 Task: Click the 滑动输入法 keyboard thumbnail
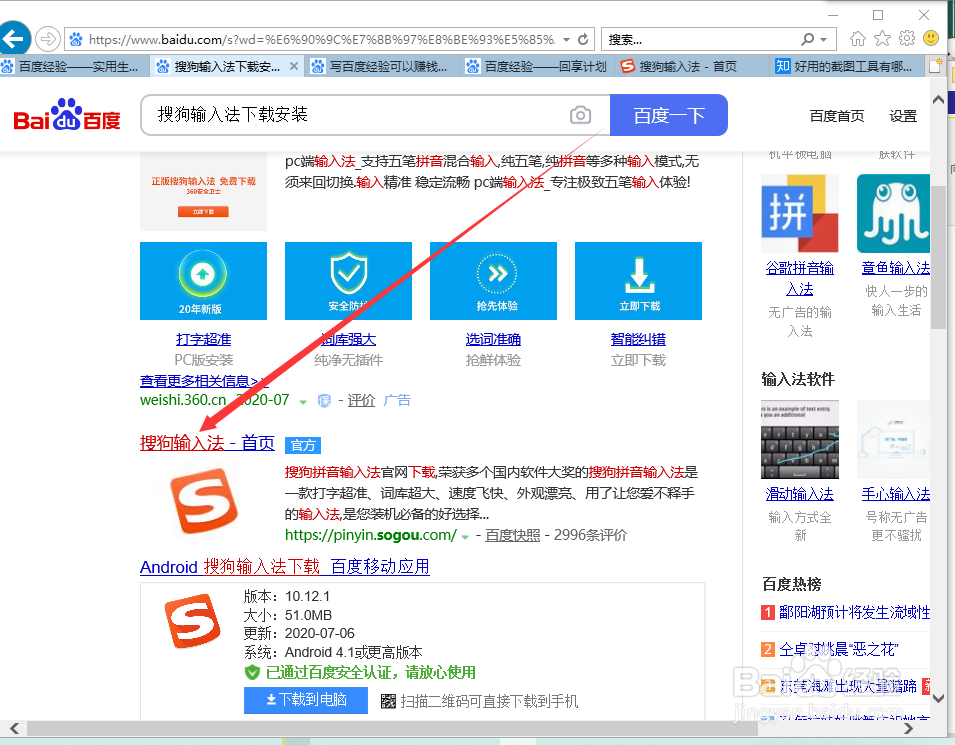click(800, 439)
